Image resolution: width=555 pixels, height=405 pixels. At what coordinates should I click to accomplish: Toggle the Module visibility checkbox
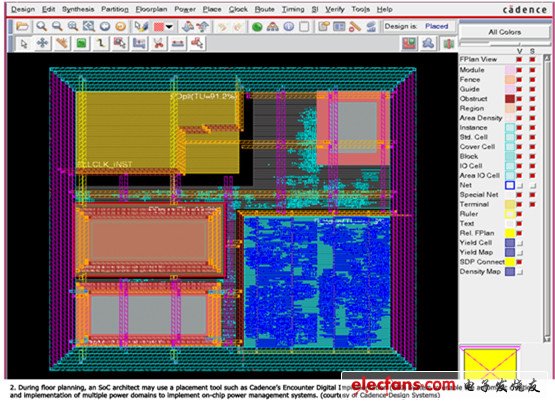point(519,70)
